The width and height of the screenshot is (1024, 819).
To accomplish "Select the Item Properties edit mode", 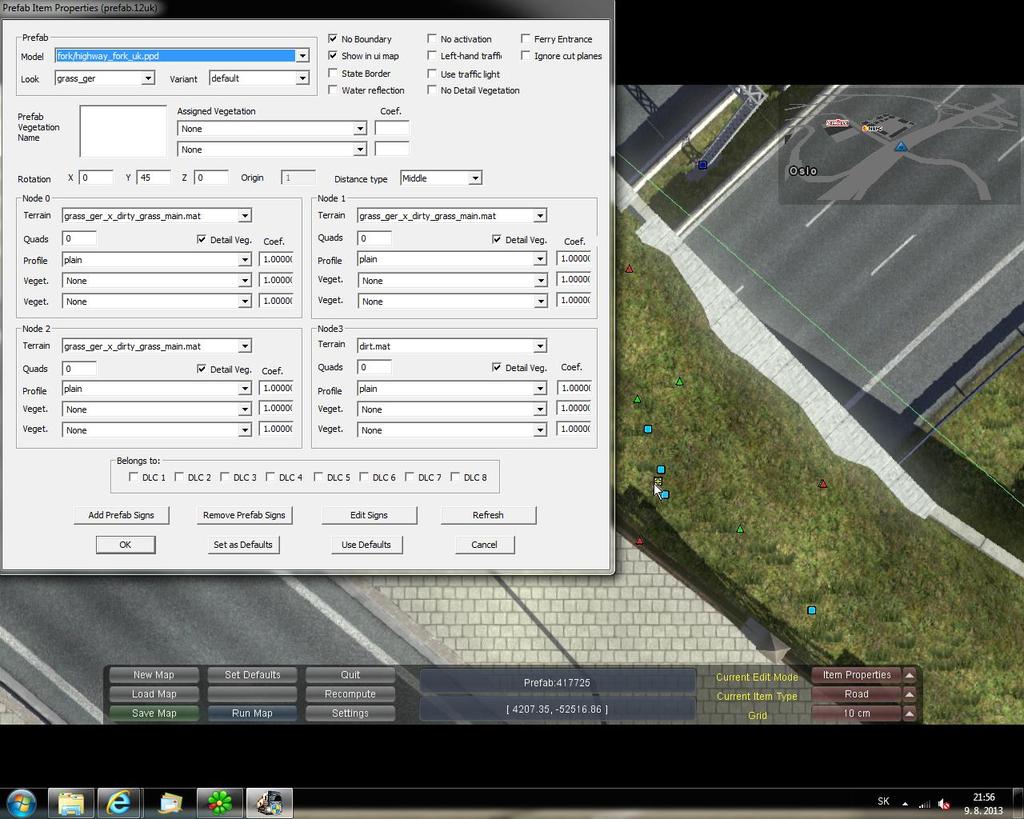I will tap(855, 674).
